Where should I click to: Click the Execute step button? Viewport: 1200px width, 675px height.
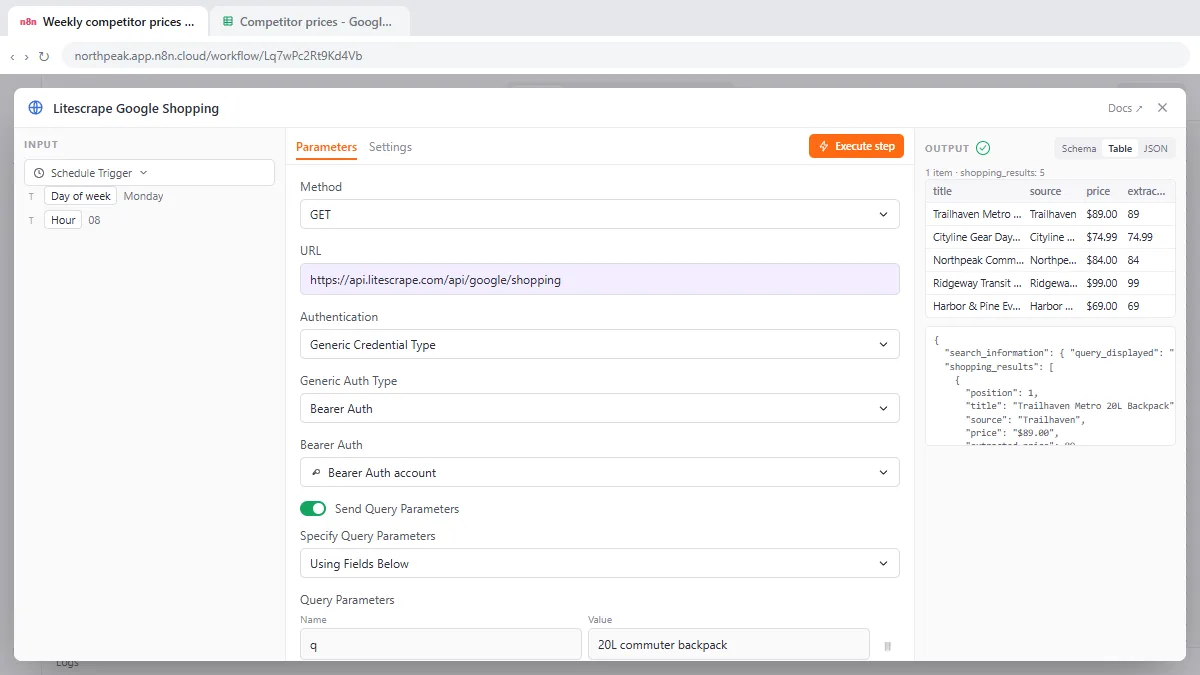click(x=857, y=146)
